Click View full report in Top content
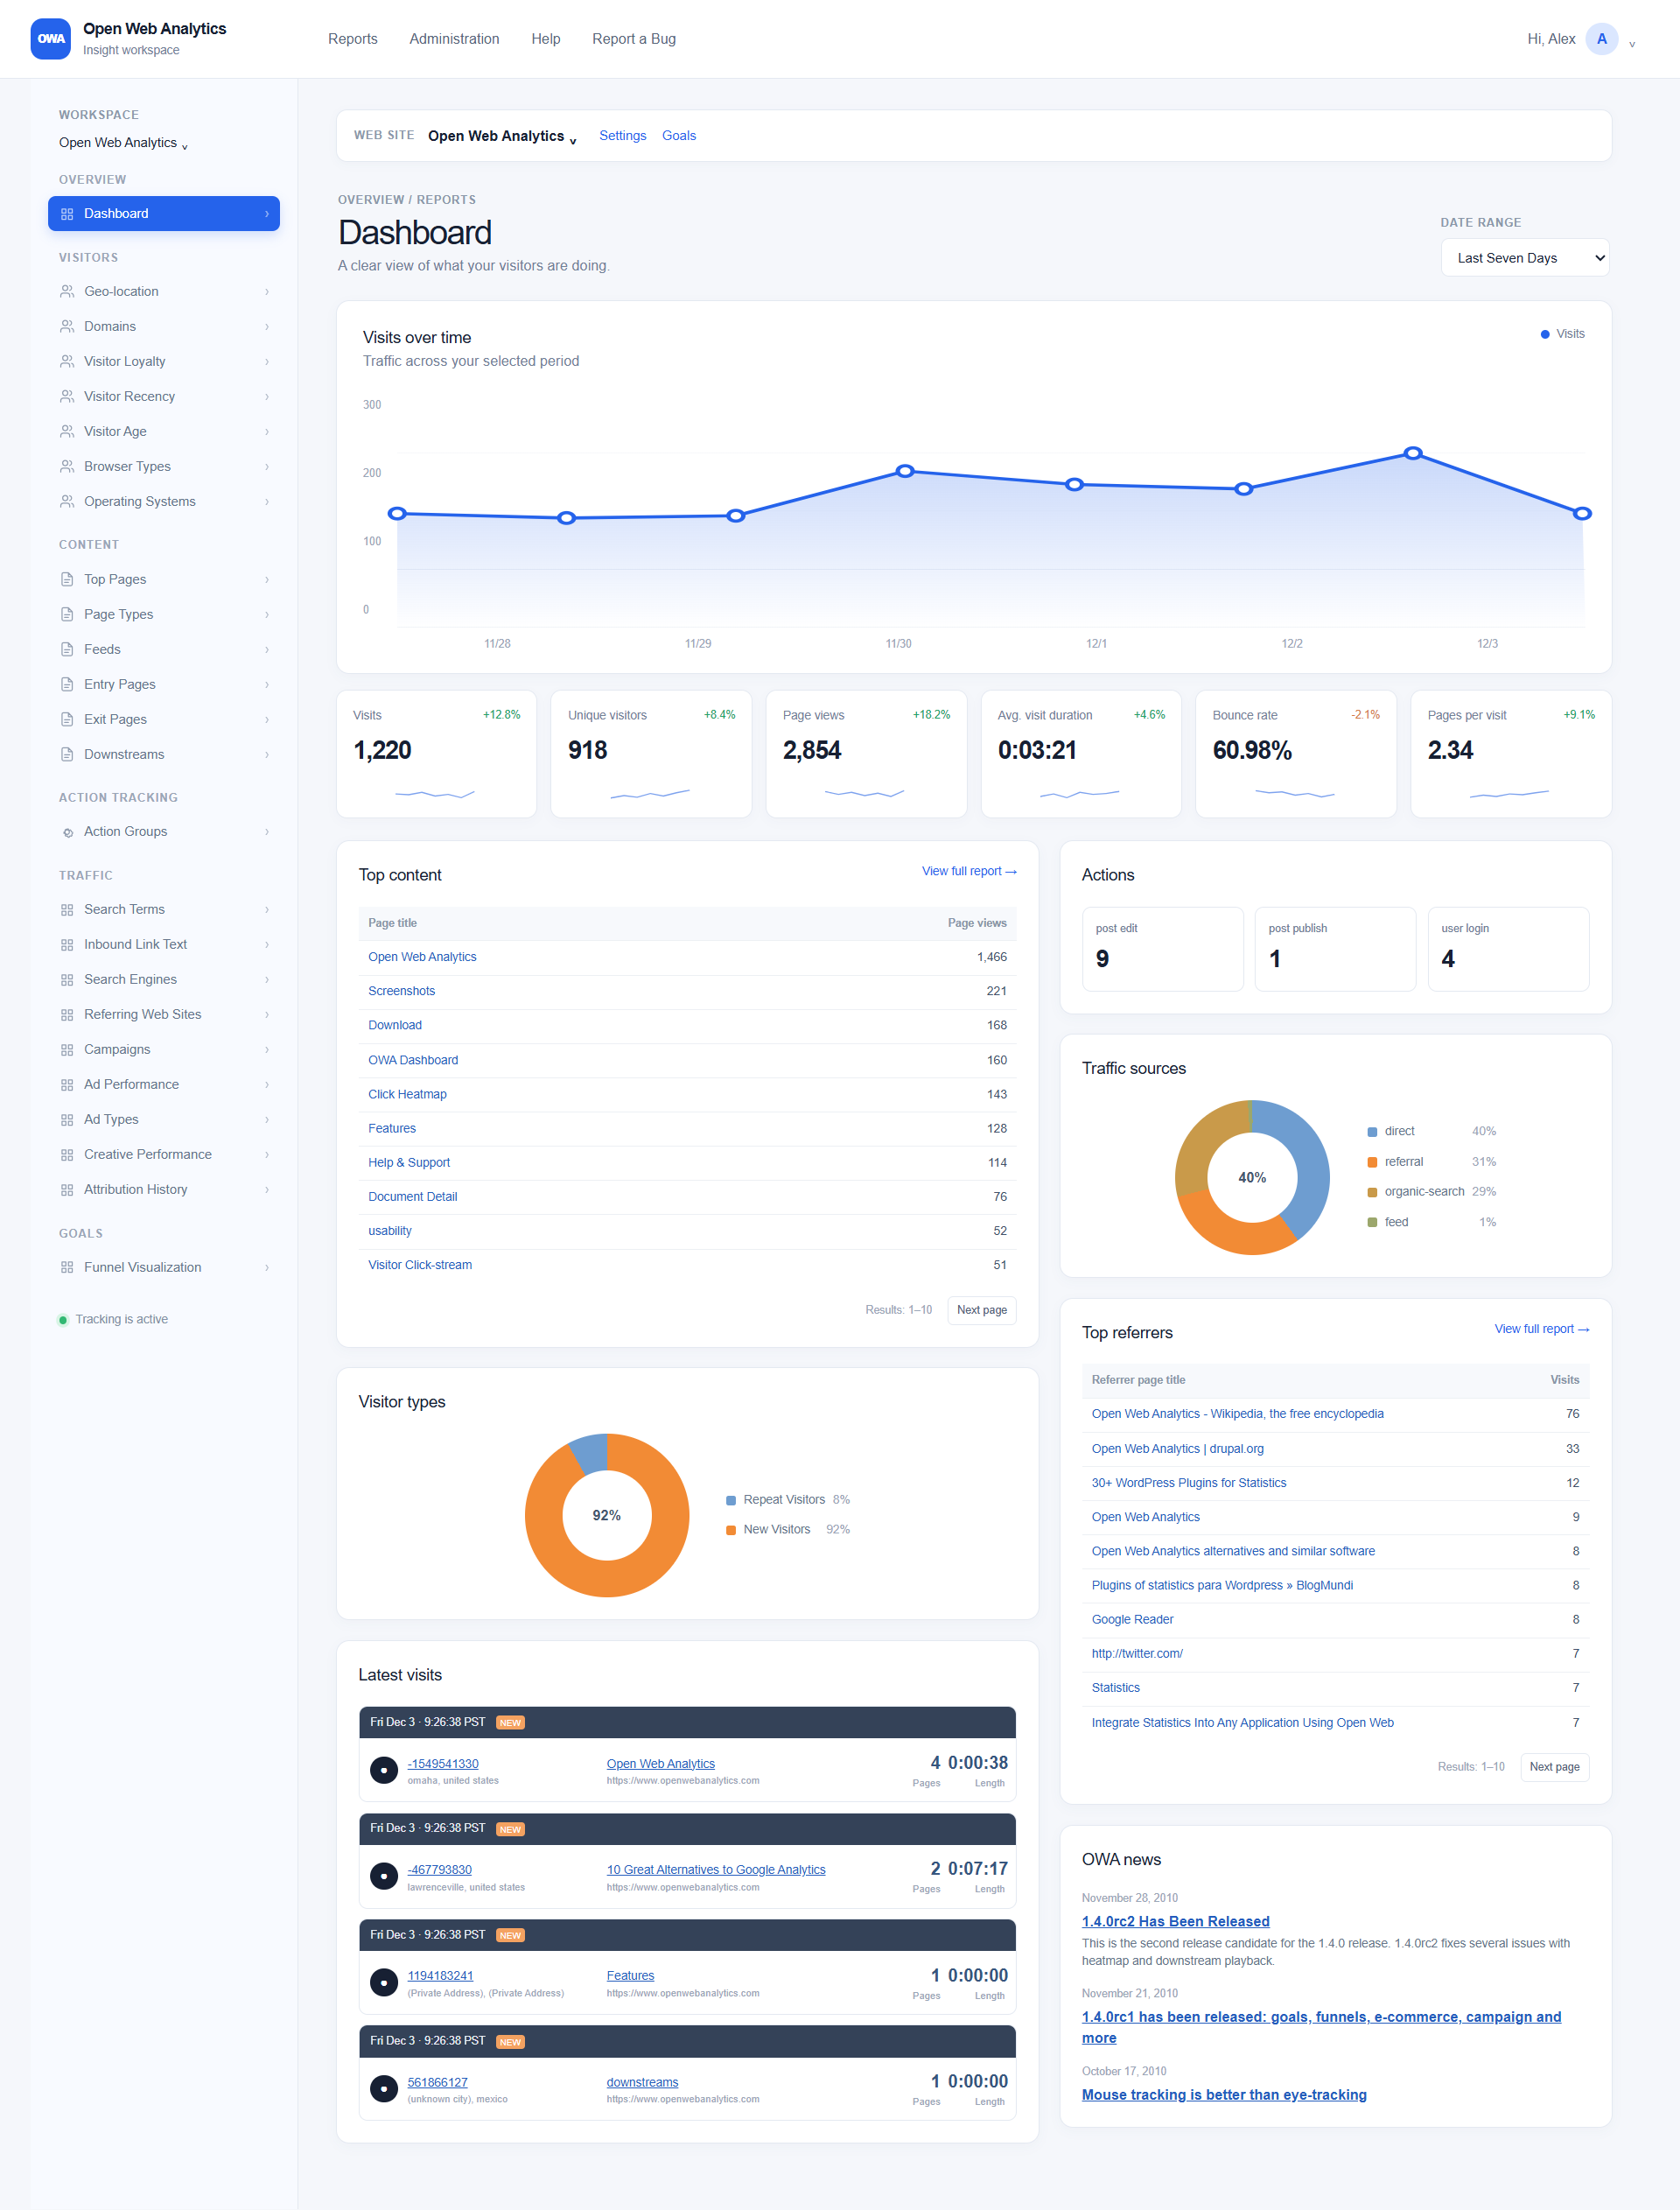This screenshot has height=2210, width=1680. pyautogui.click(x=969, y=872)
